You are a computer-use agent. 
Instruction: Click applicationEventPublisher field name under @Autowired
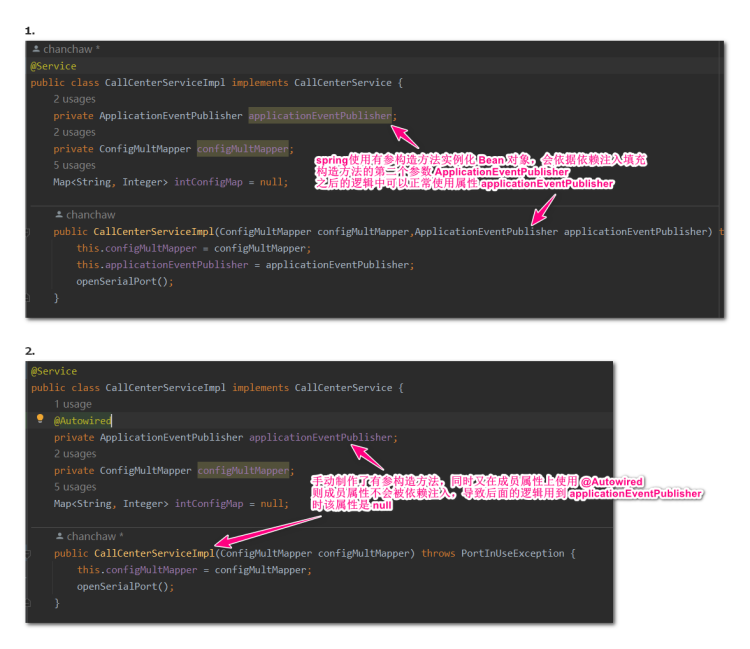(320, 437)
